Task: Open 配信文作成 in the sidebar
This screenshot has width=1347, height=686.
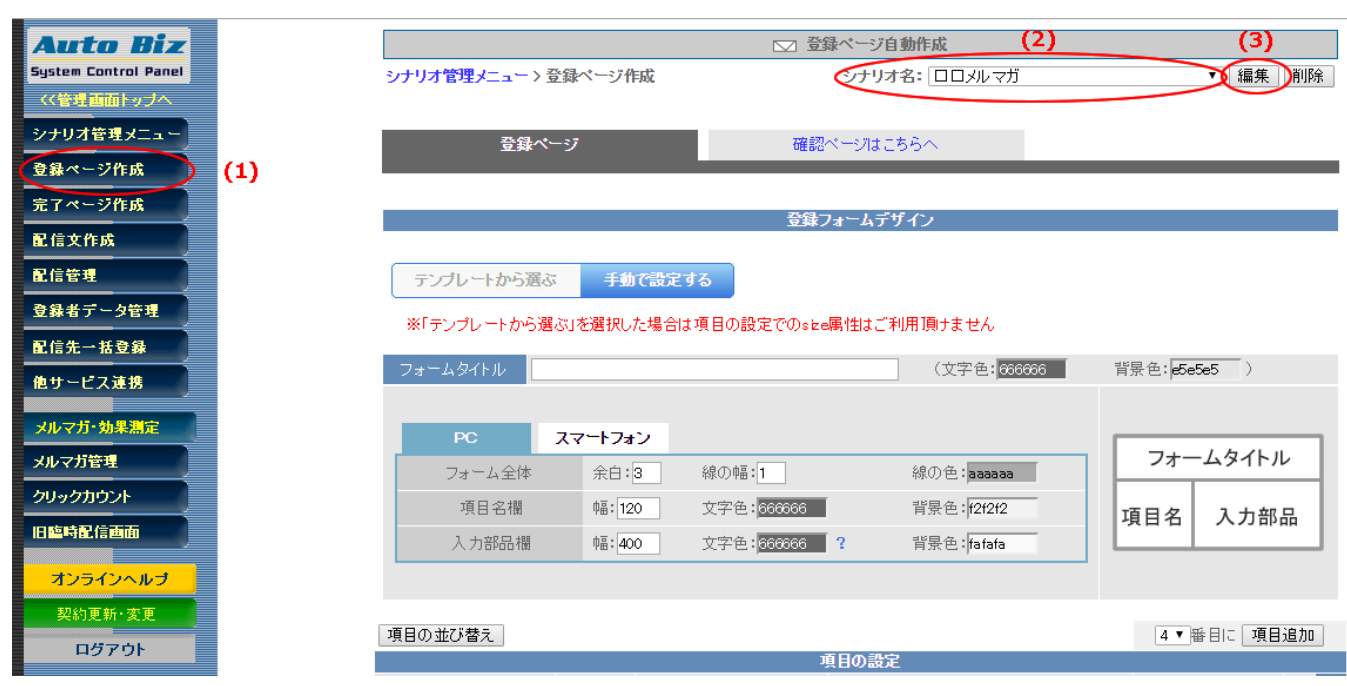Action: coord(104,240)
